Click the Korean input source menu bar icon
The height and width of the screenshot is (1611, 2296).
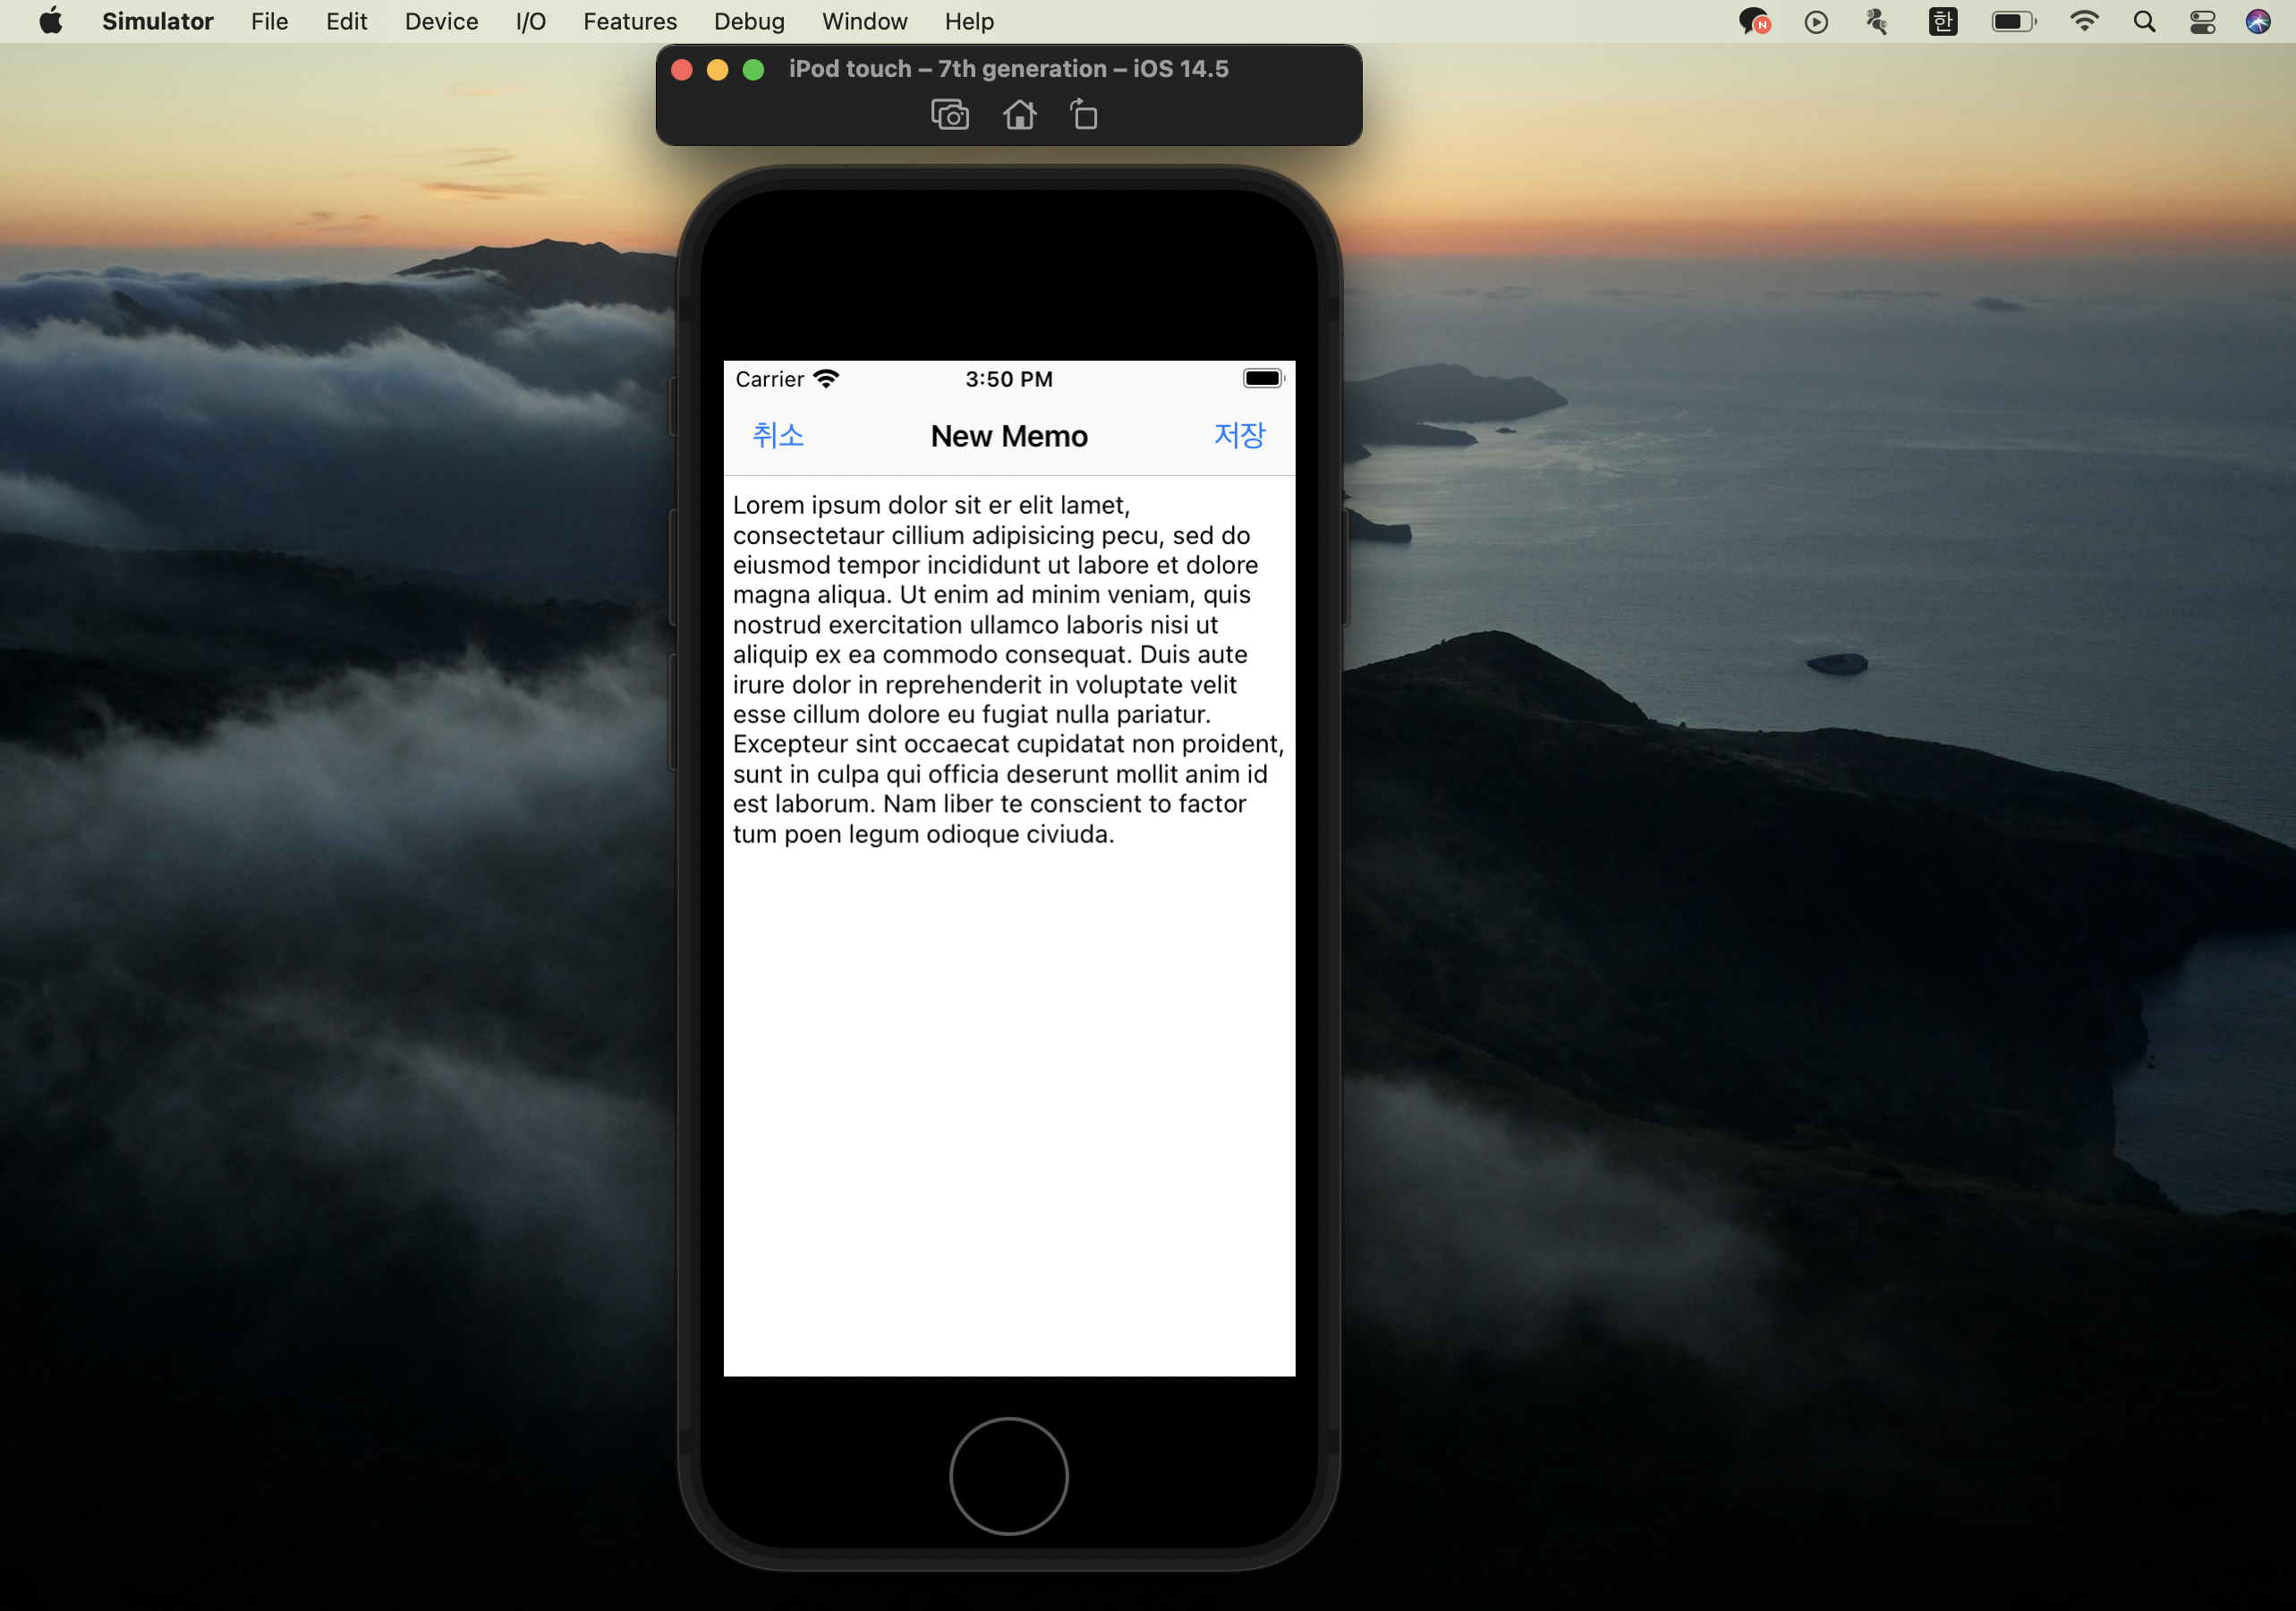[1942, 22]
